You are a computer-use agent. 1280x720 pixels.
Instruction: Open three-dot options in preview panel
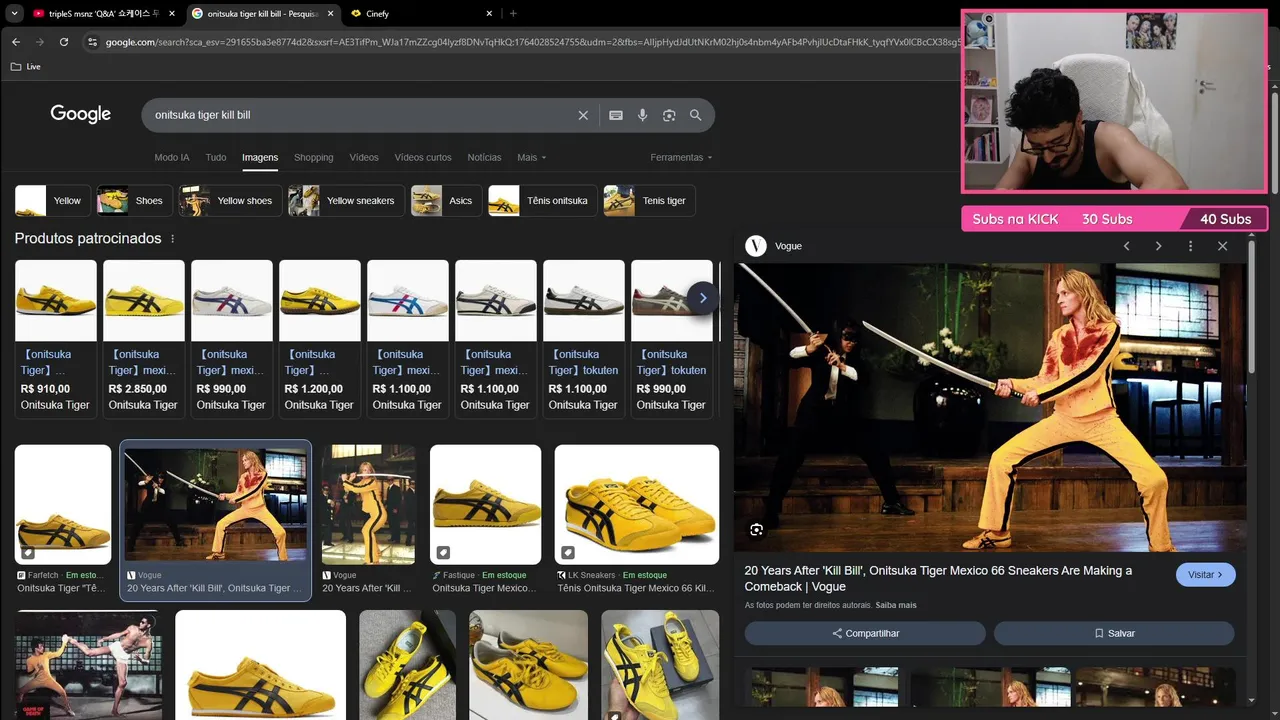1190,246
